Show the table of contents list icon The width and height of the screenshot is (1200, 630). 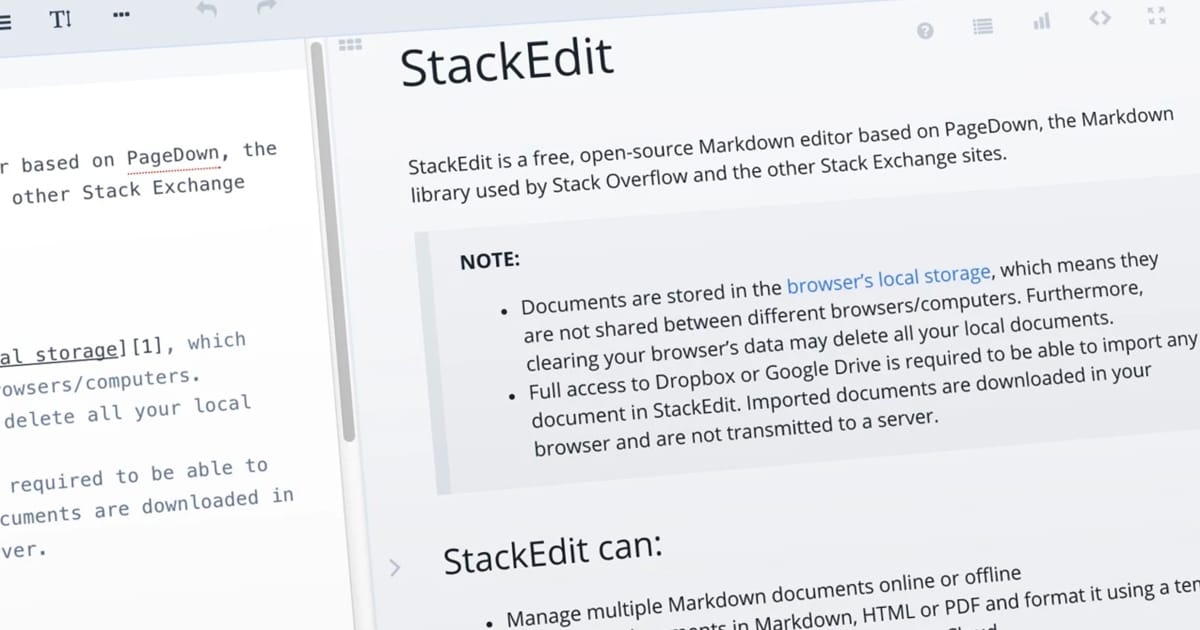pyautogui.click(x=983, y=26)
